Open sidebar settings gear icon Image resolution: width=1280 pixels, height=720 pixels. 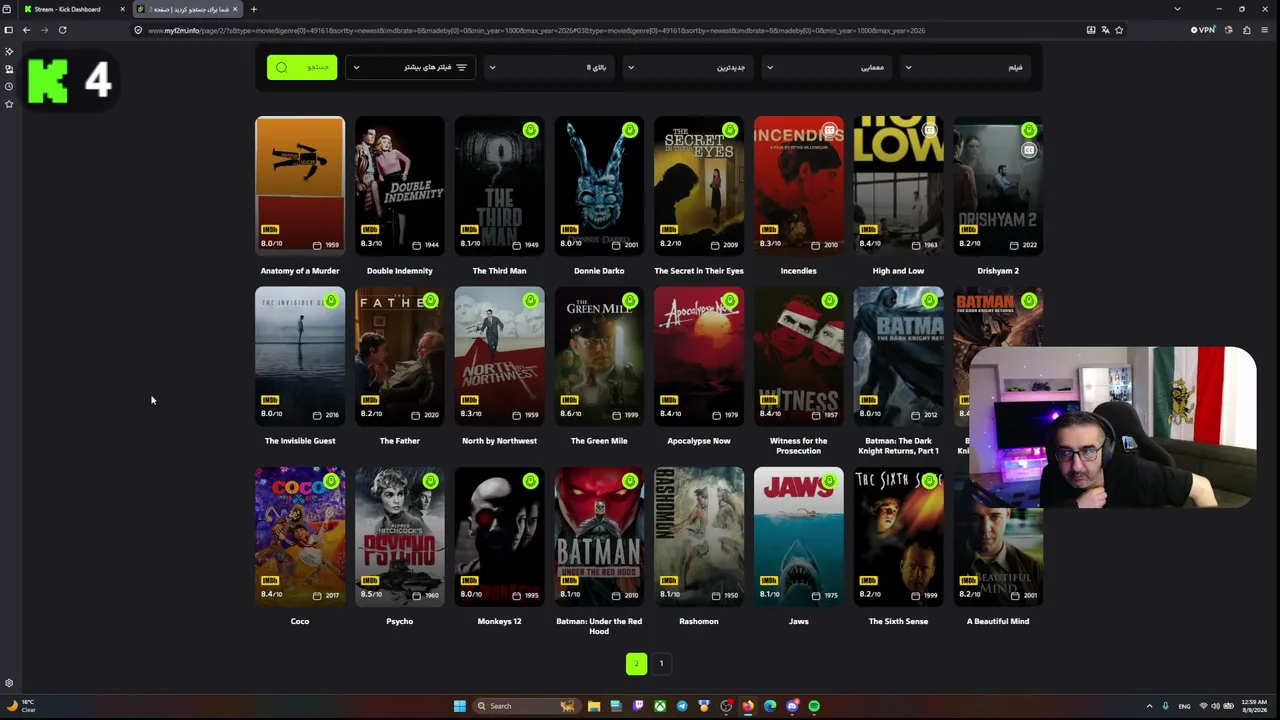[x=9, y=684]
